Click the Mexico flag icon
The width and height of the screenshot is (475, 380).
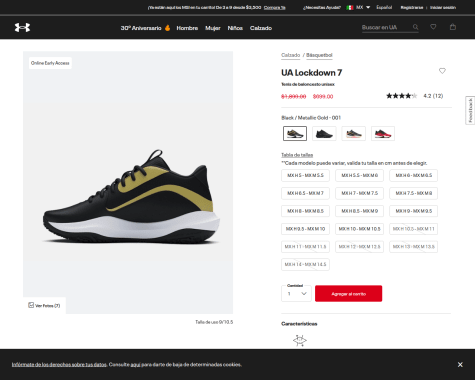click(x=350, y=7)
